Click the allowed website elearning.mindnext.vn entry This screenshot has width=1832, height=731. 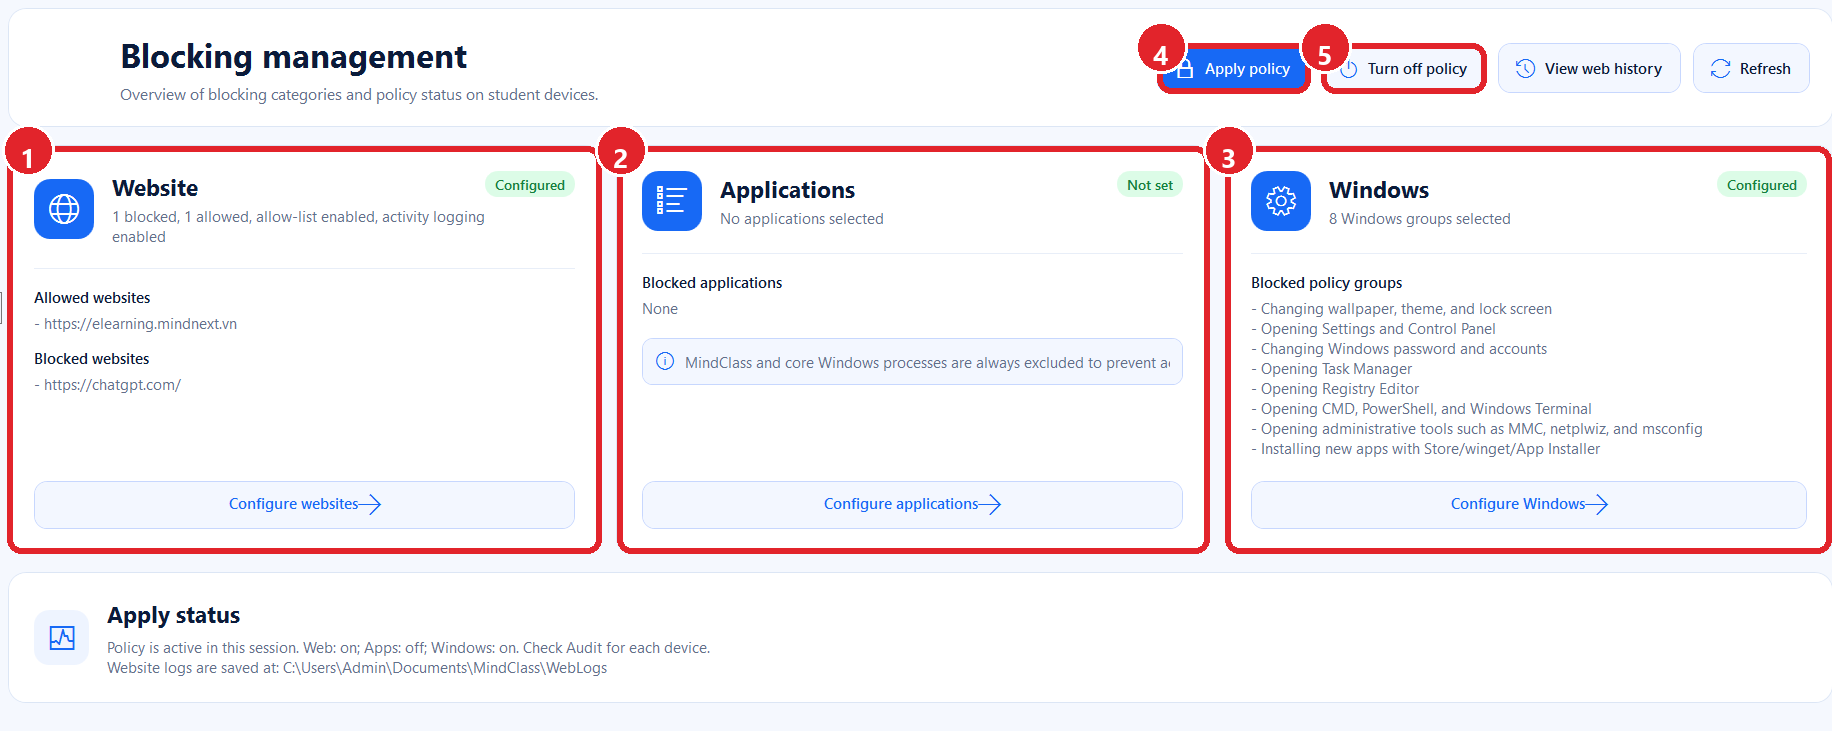[x=140, y=324]
